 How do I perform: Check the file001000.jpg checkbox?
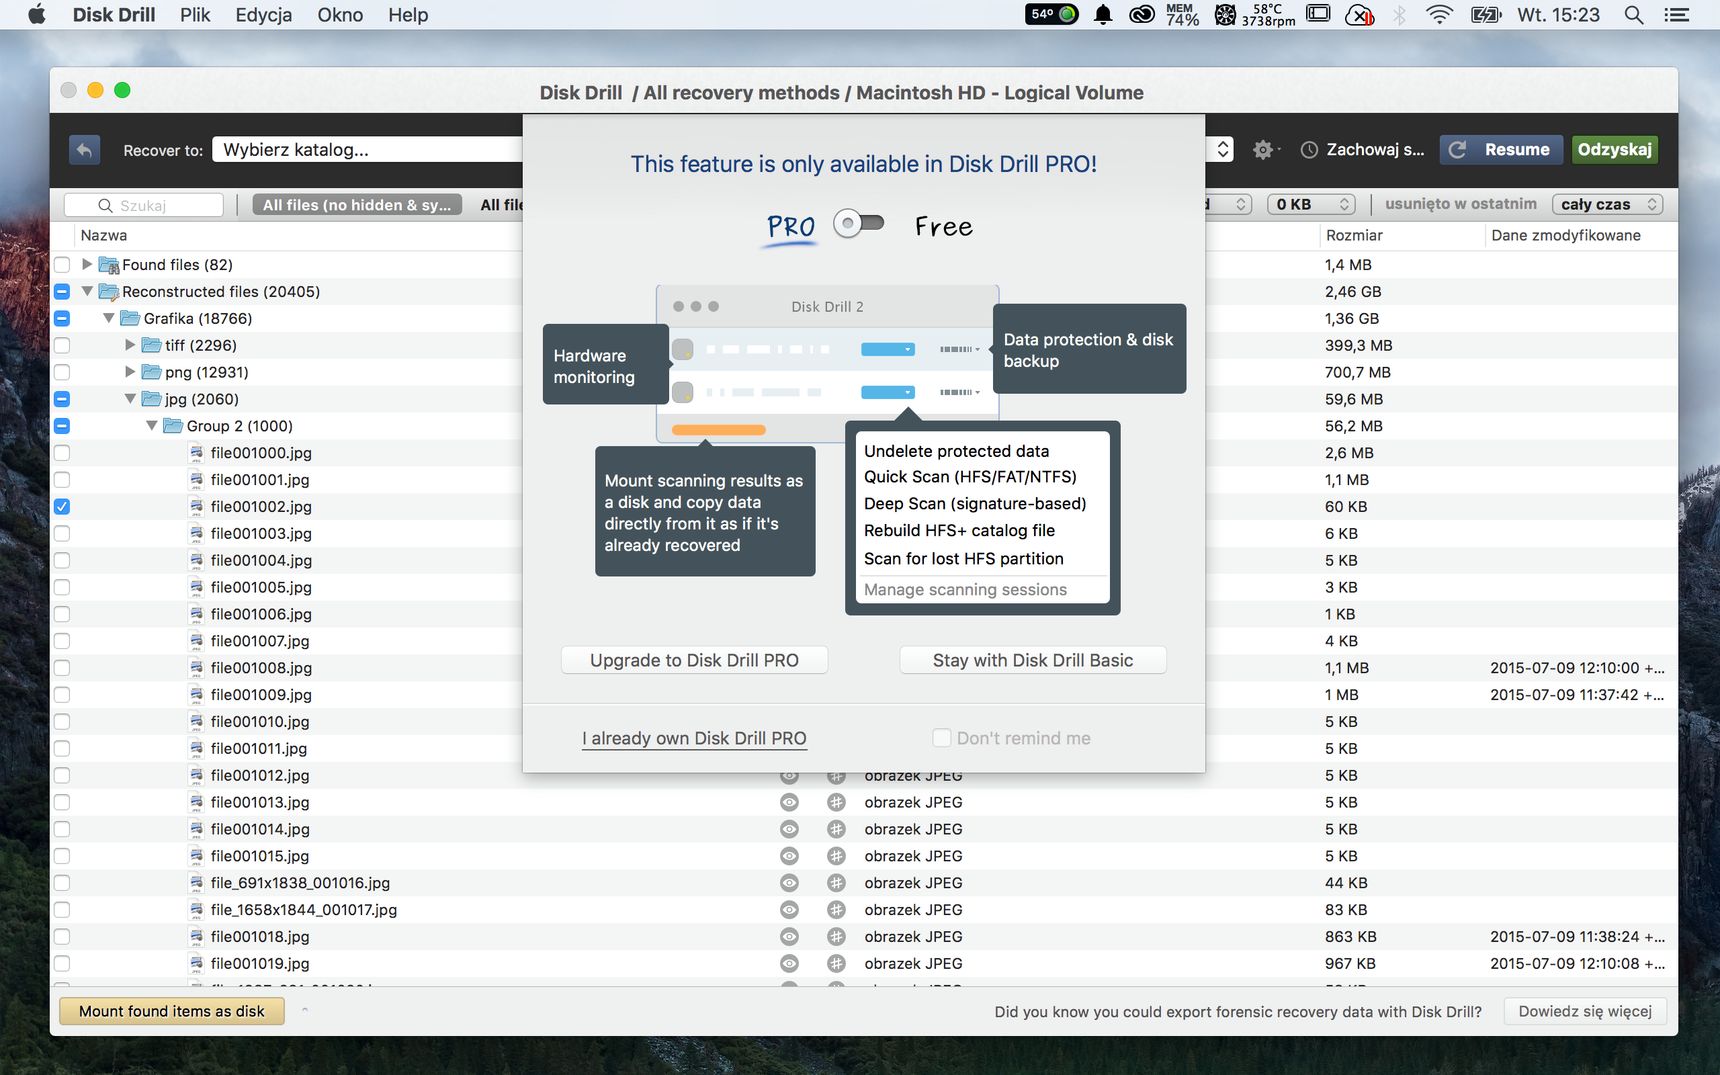point(62,453)
